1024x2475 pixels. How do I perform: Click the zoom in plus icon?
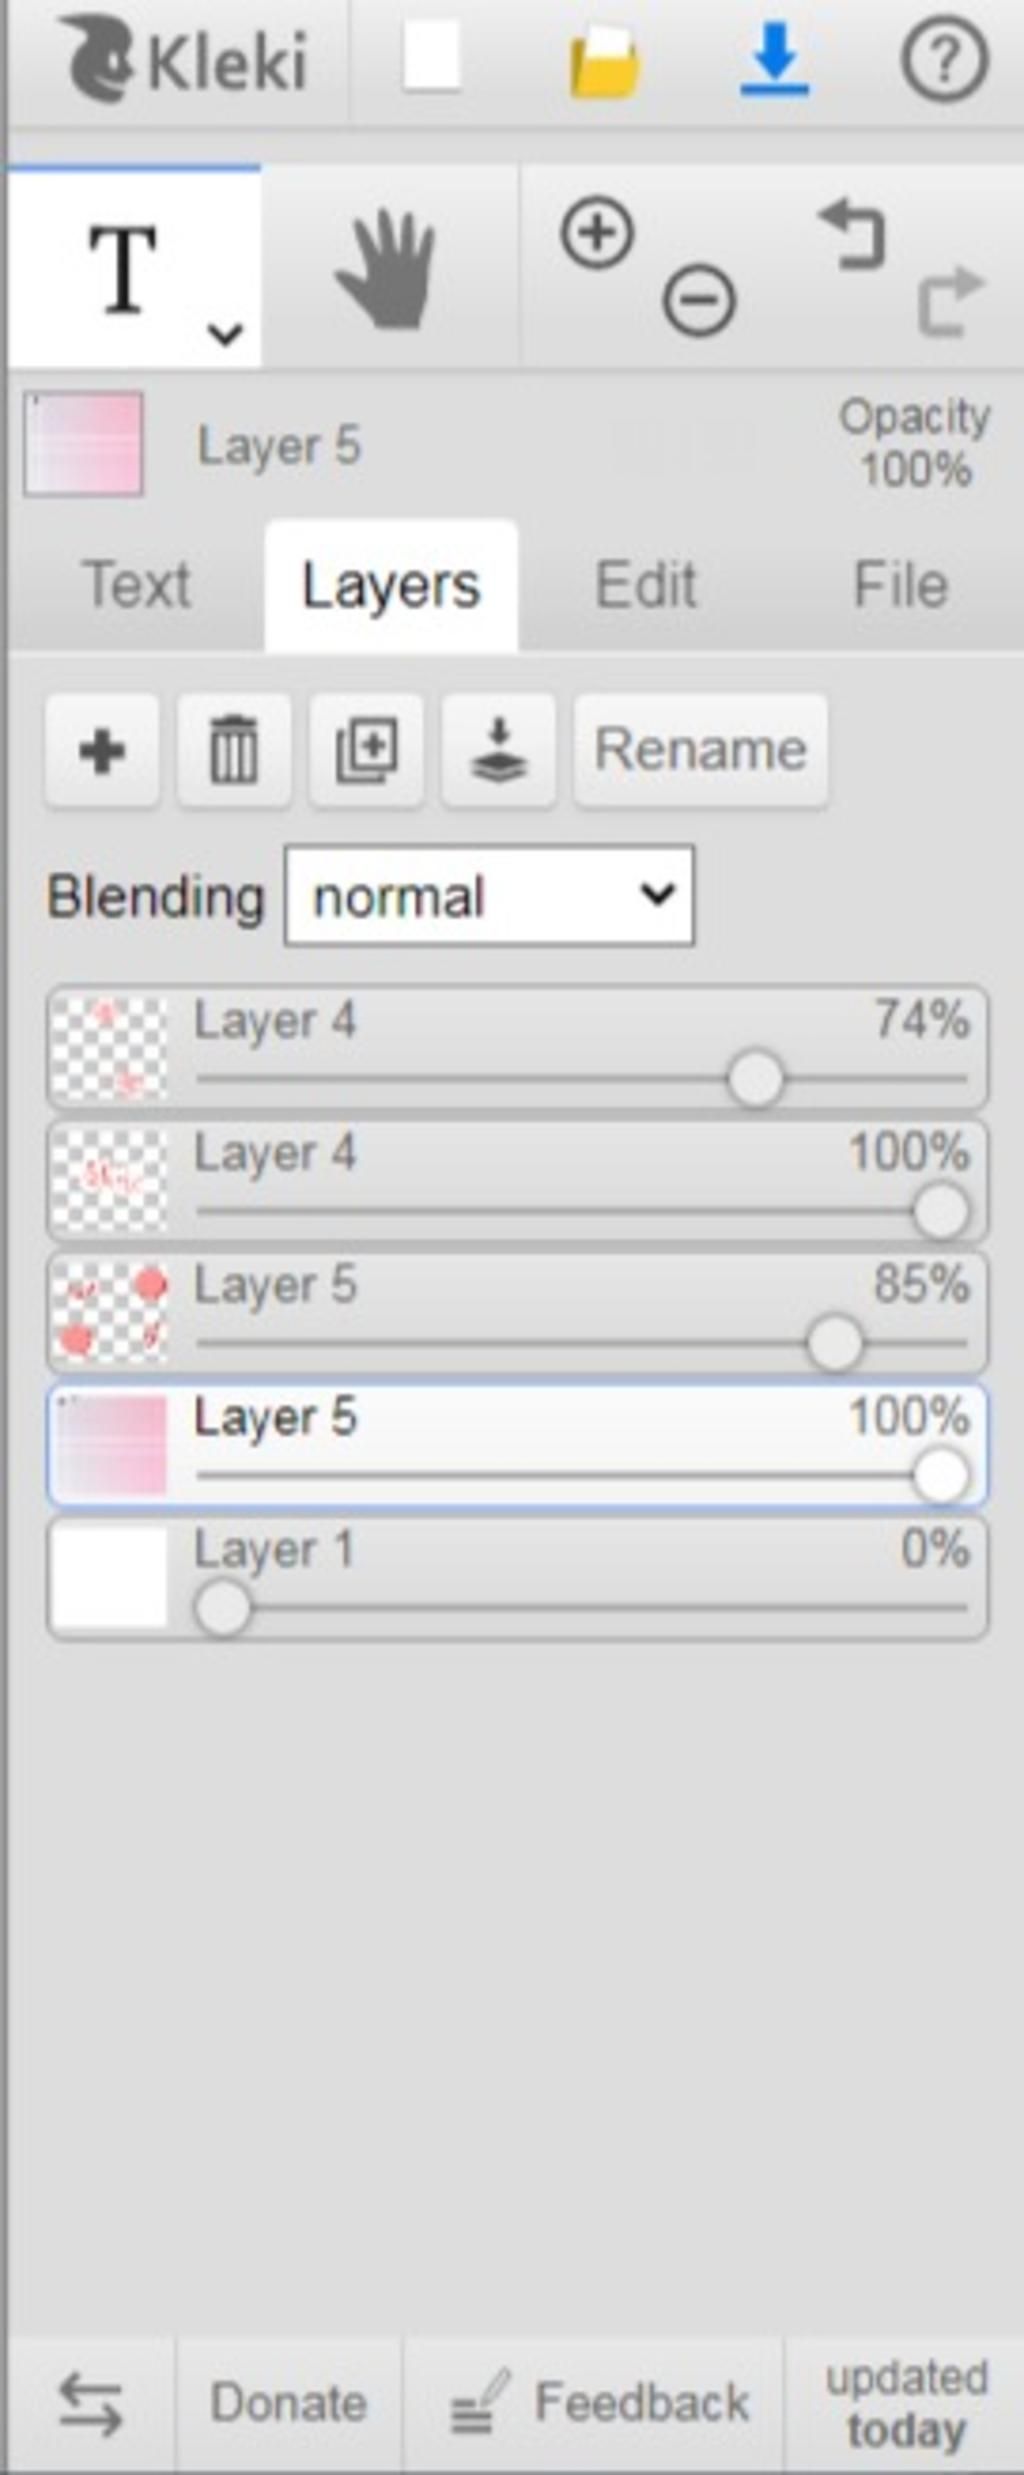[x=597, y=233]
